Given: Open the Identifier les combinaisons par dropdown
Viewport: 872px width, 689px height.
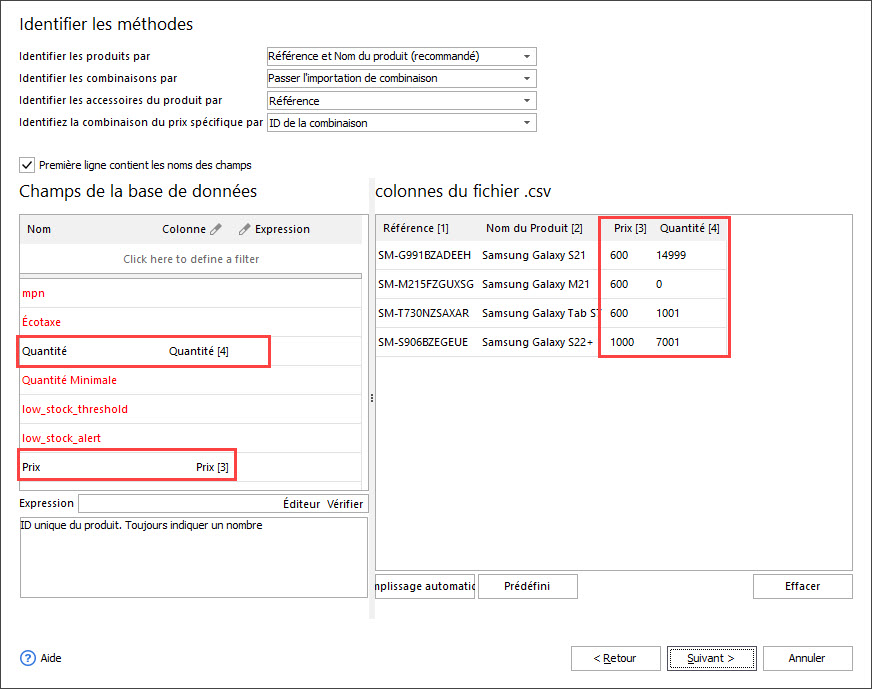Looking at the screenshot, I should [x=402, y=78].
